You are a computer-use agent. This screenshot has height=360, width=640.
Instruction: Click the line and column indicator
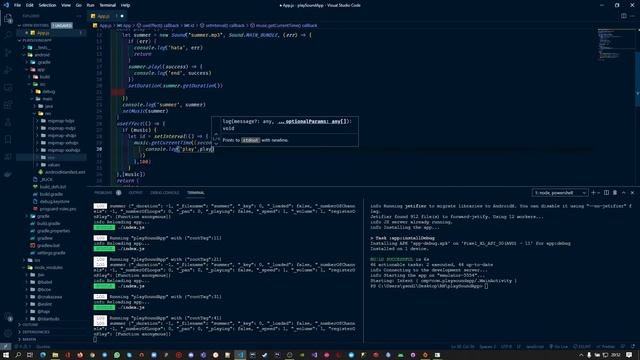click(x=463, y=347)
